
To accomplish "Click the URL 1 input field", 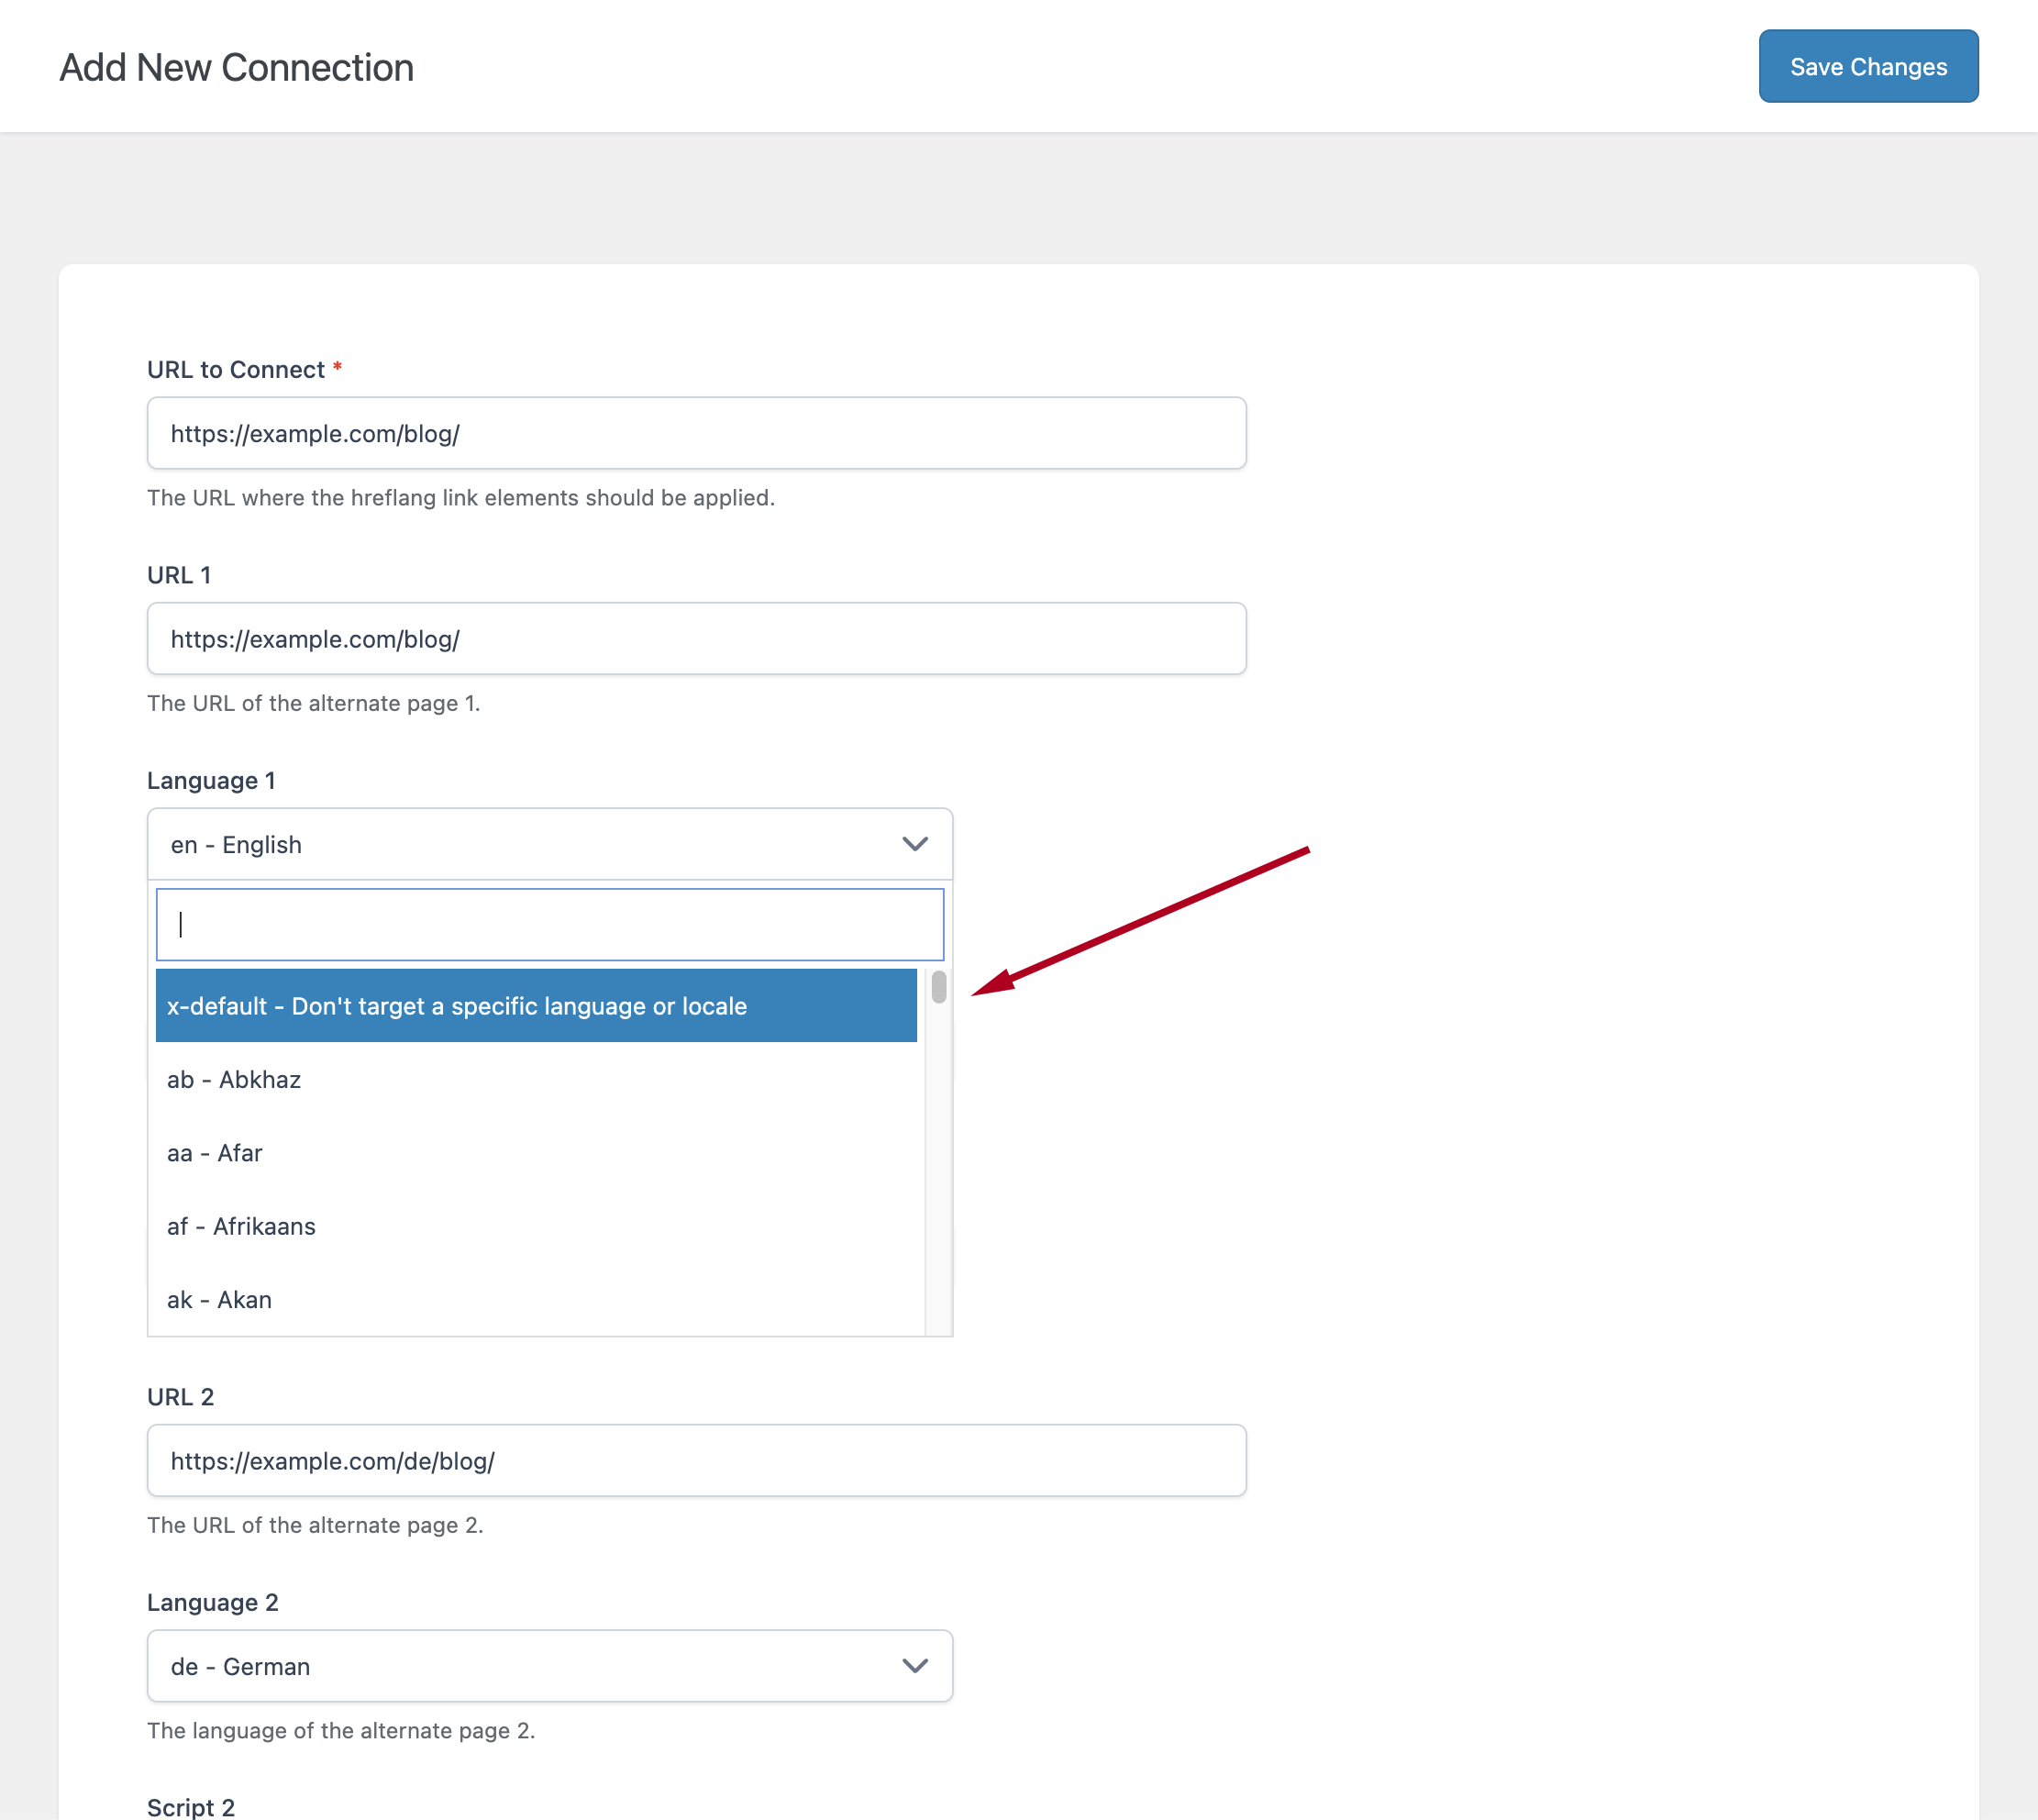I will point(697,638).
